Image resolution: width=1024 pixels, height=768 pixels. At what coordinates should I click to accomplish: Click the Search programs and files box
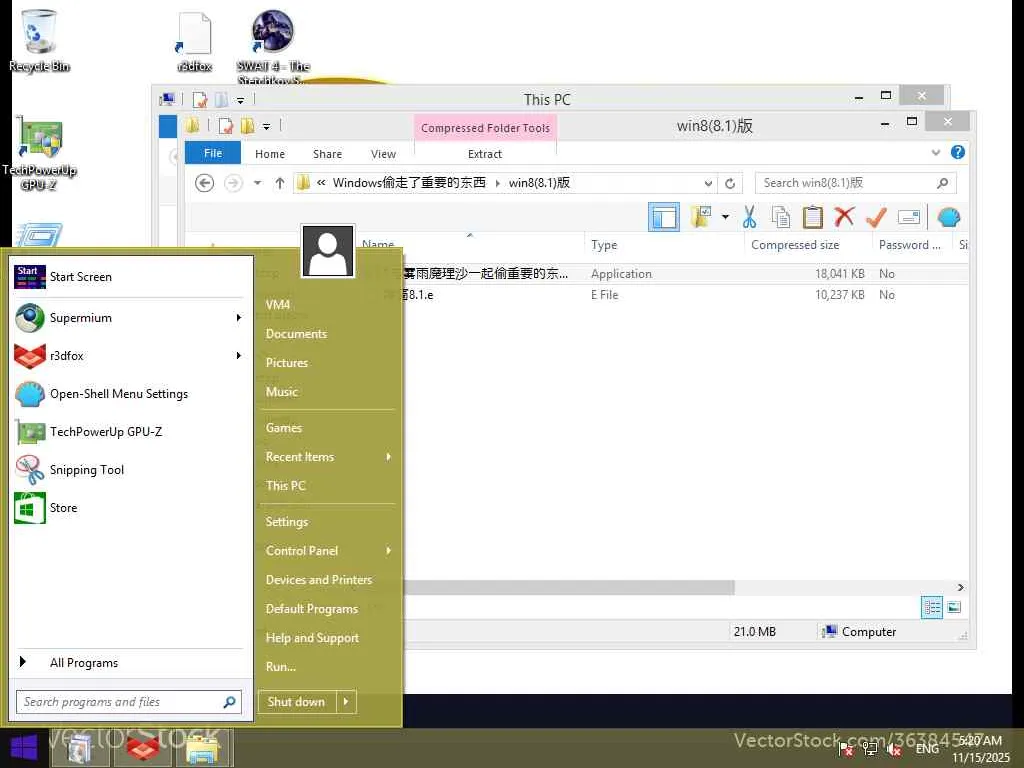point(129,702)
